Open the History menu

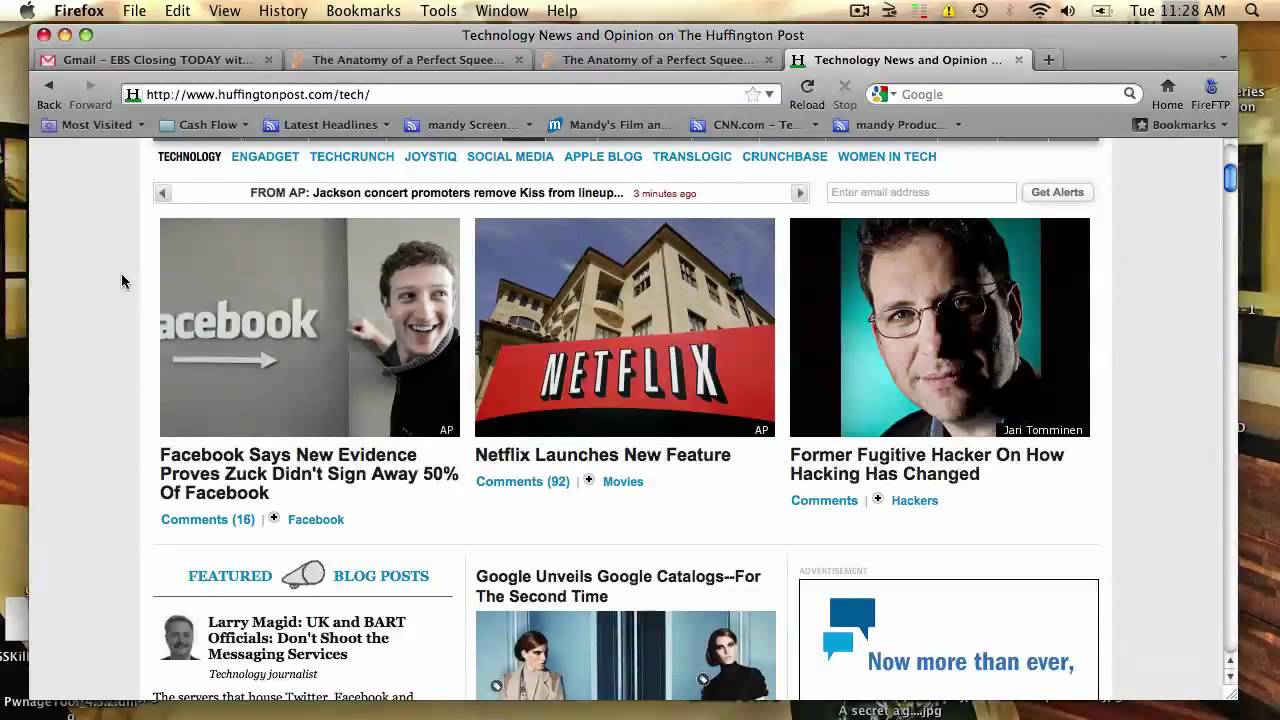click(x=283, y=11)
